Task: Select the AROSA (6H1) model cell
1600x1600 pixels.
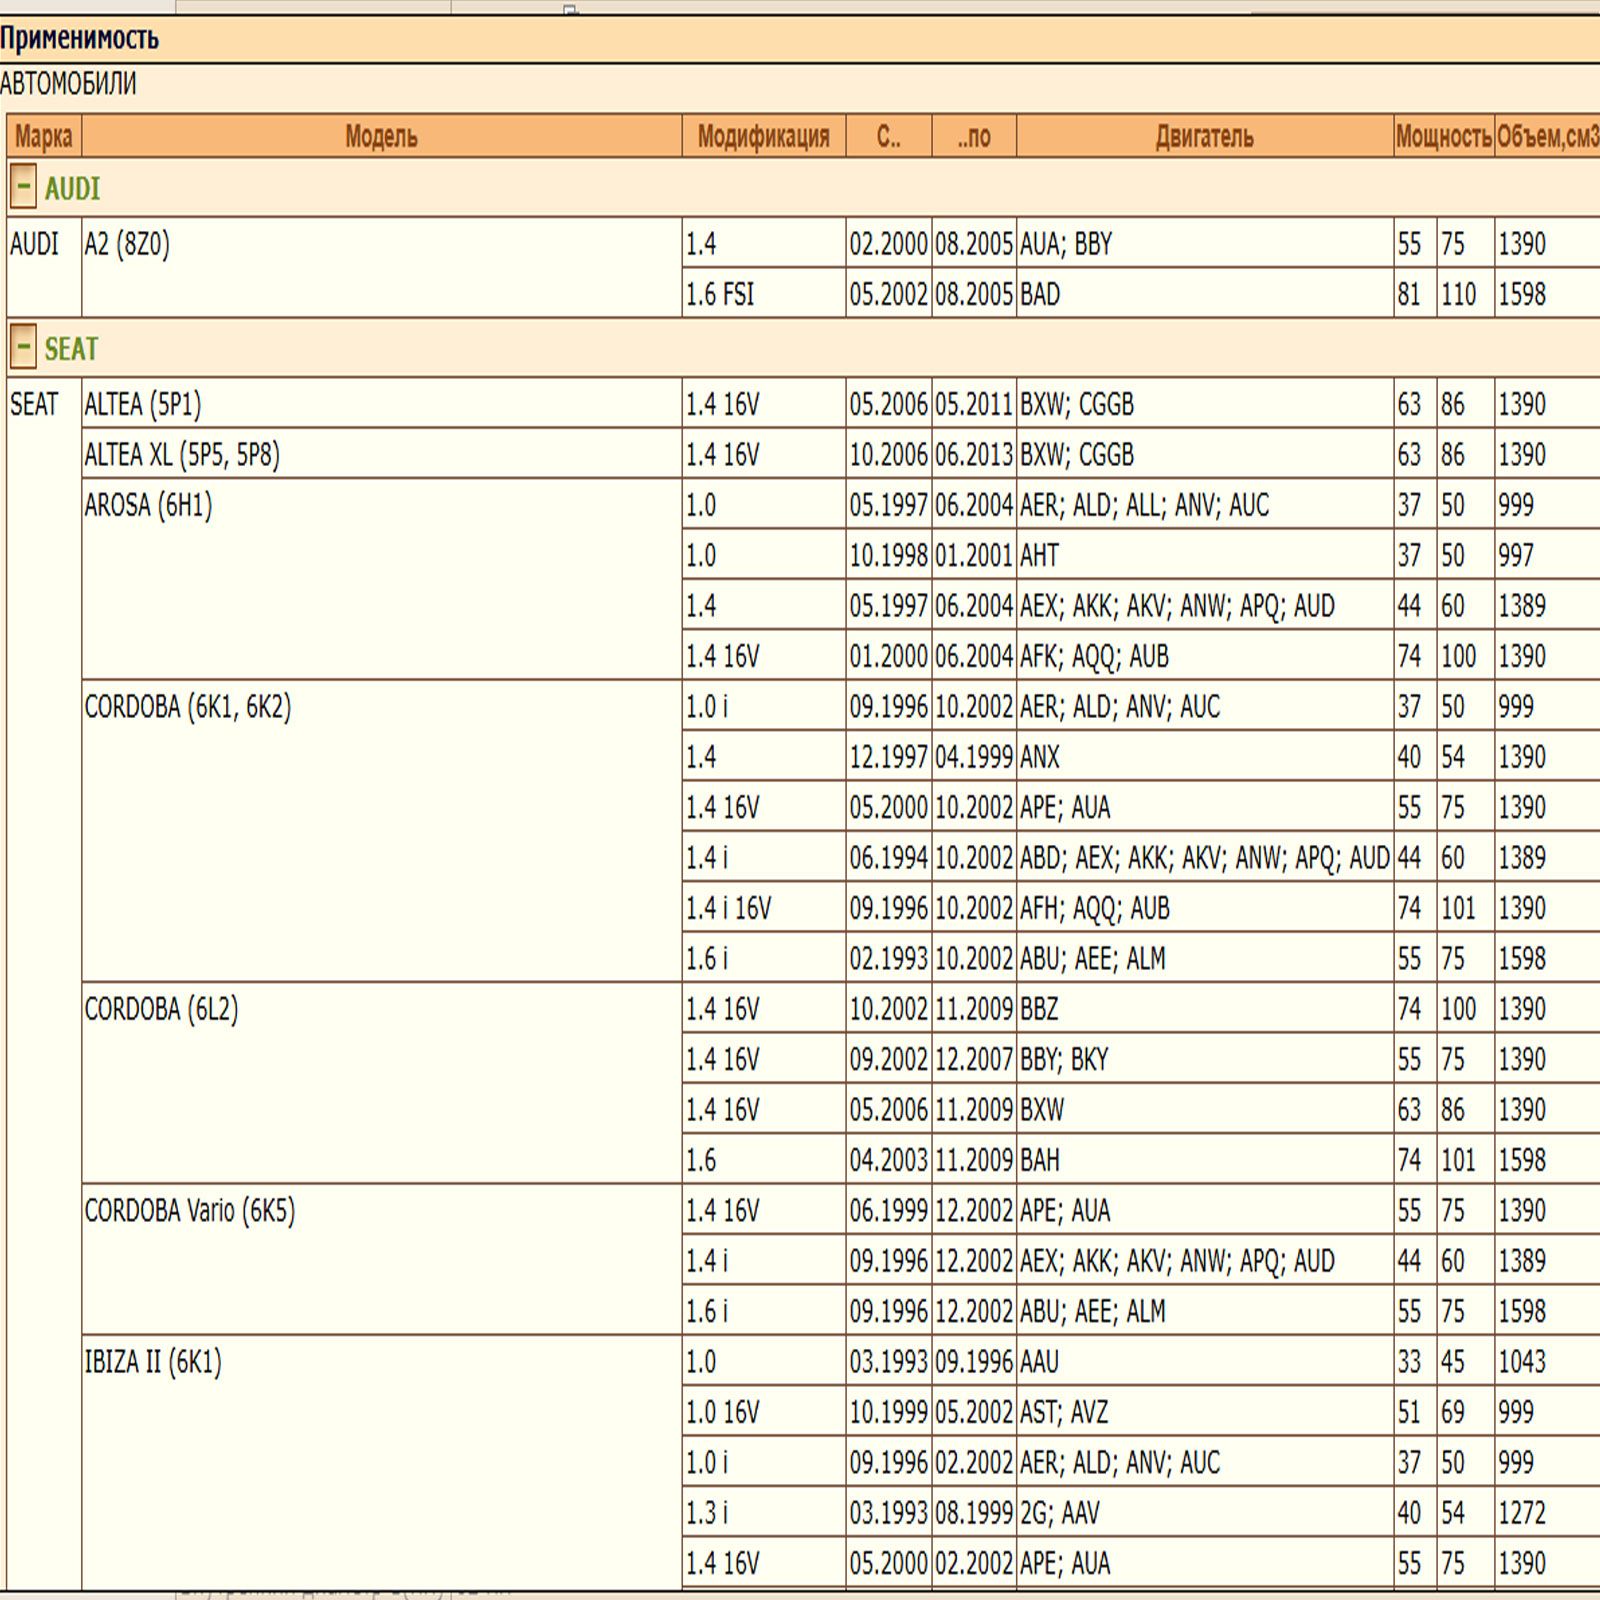Action: pyautogui.click(x=148, y=505)
